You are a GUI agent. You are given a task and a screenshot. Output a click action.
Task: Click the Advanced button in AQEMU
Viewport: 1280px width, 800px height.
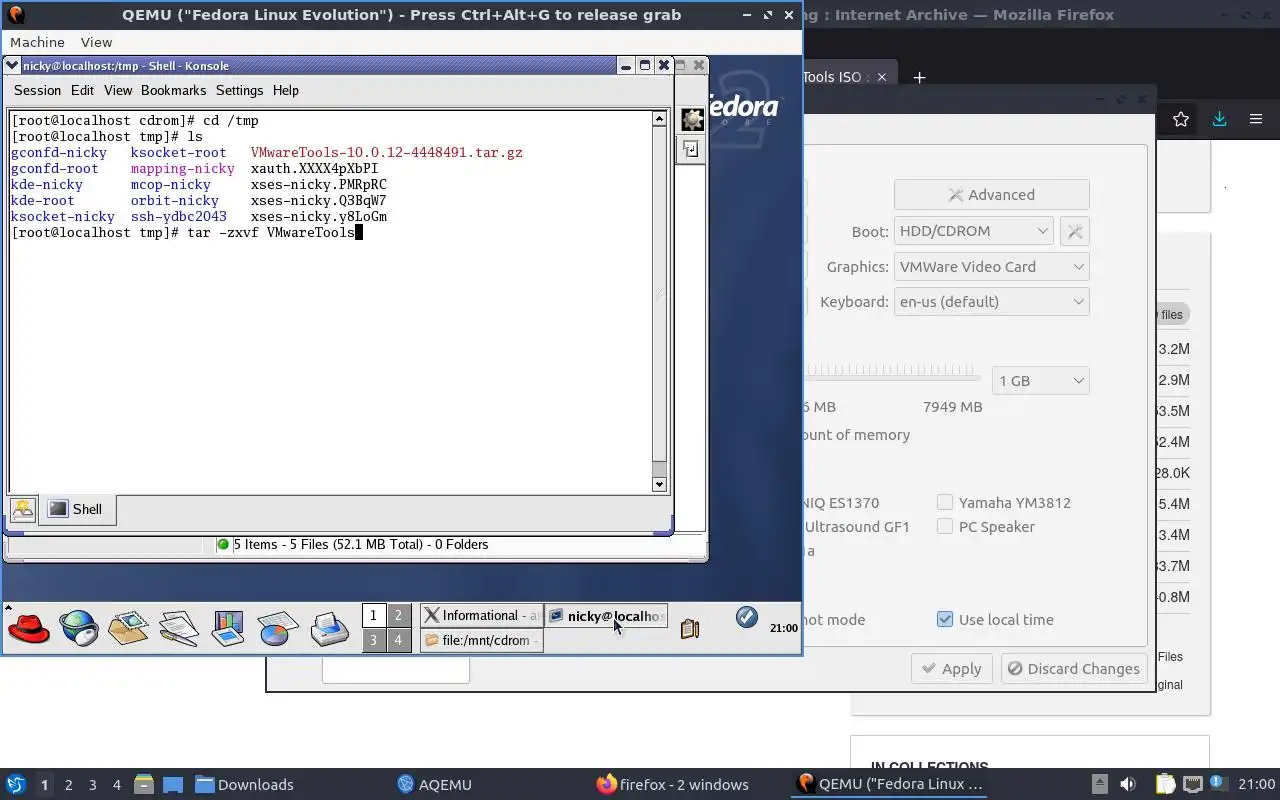(x=991, y=195)
